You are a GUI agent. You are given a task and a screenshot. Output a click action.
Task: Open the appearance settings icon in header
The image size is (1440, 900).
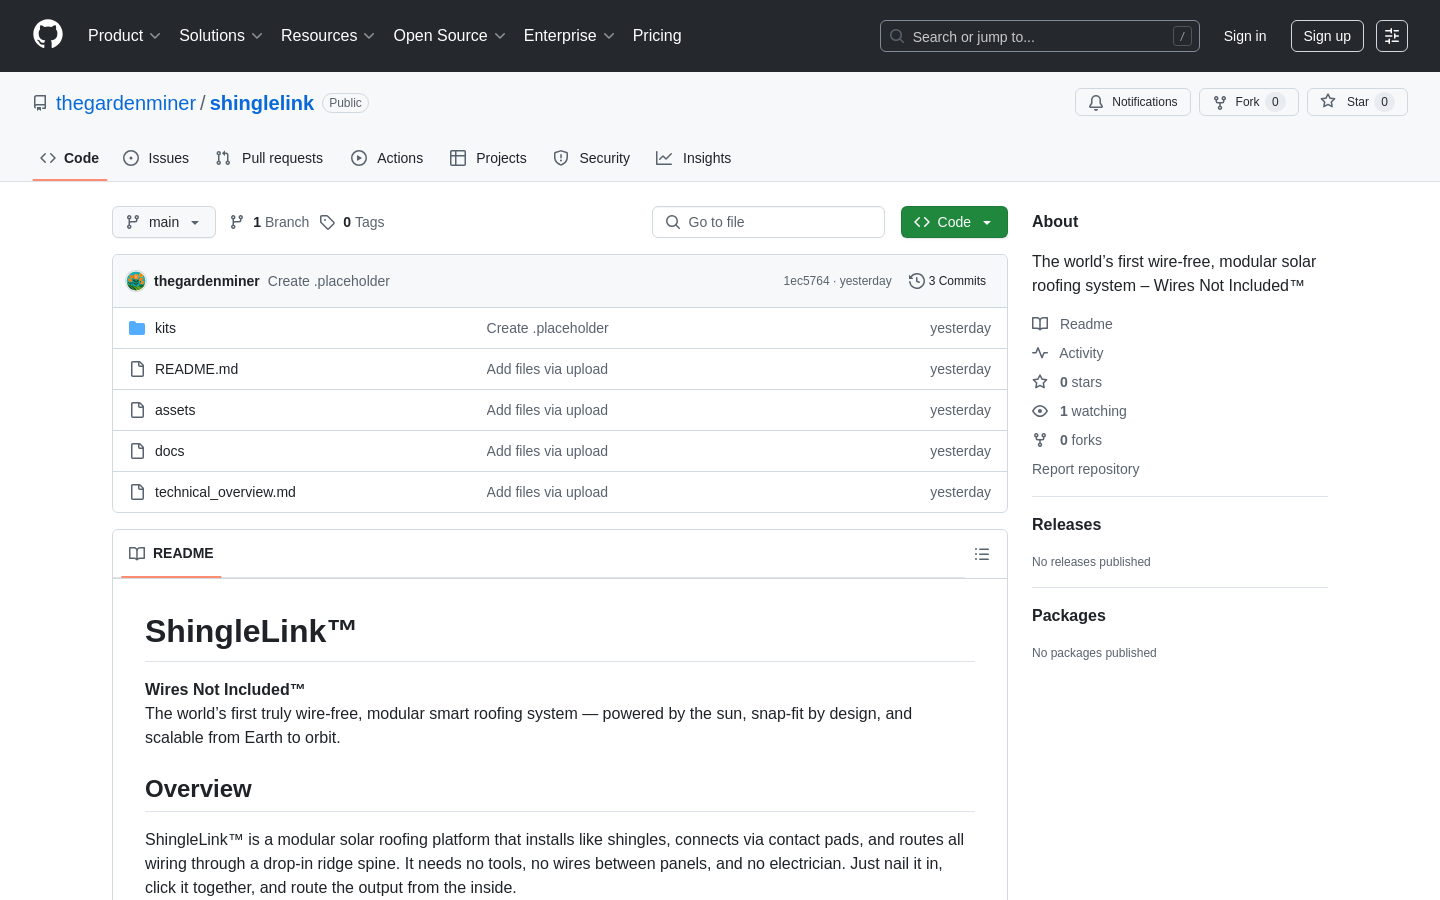tap(1392, 36)
